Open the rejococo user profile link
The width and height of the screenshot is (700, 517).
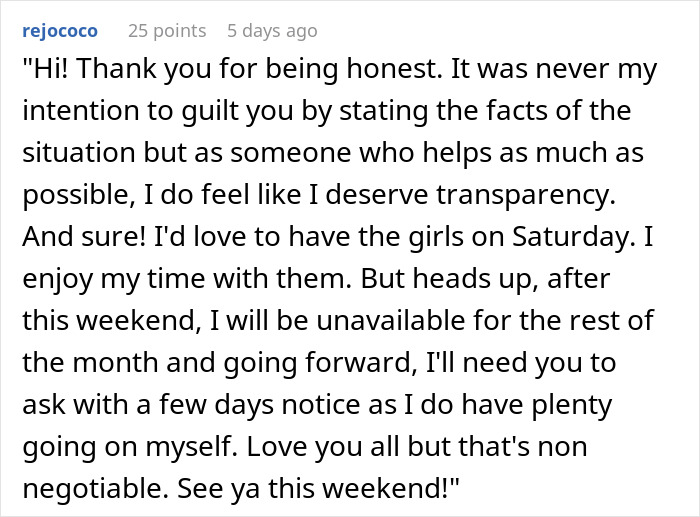pos(60,31)
